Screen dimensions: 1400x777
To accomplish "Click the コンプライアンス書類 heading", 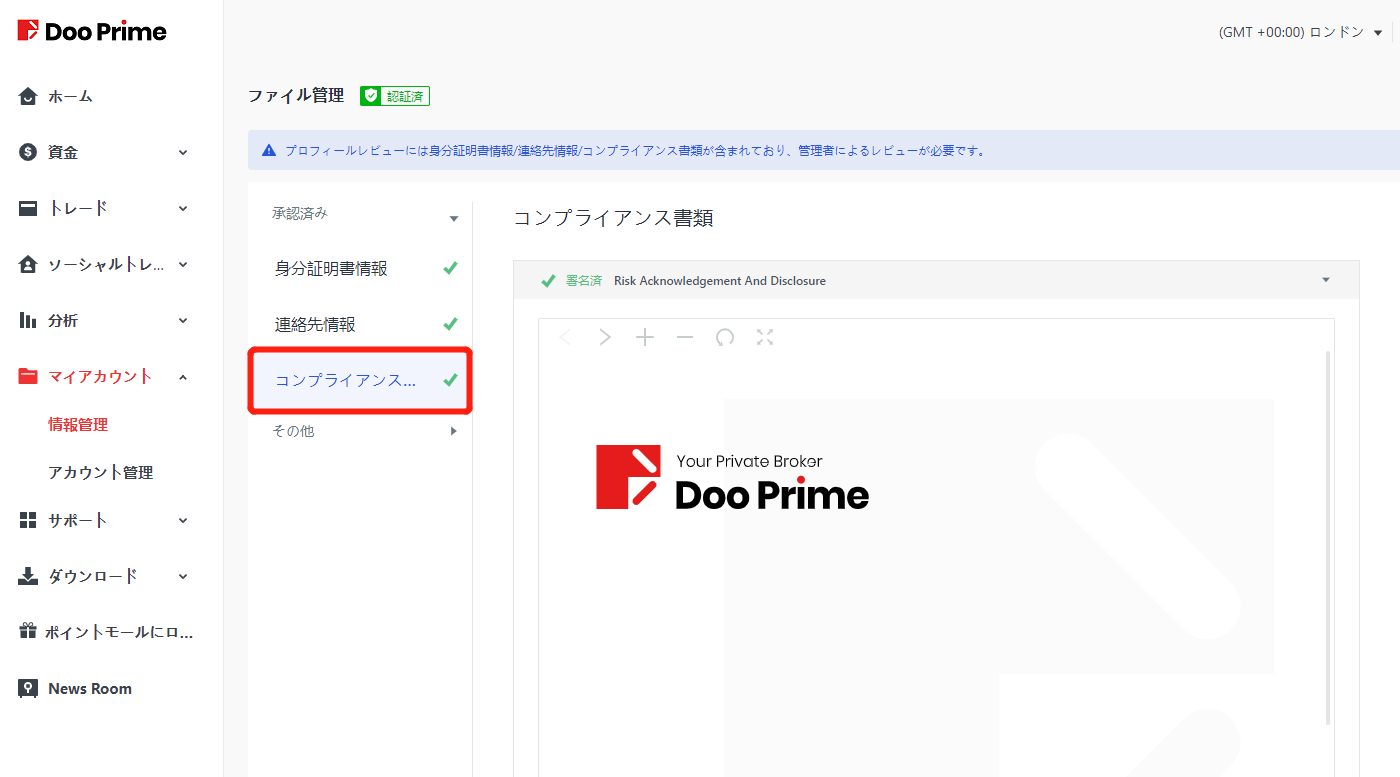I will [x=613, y=218].
